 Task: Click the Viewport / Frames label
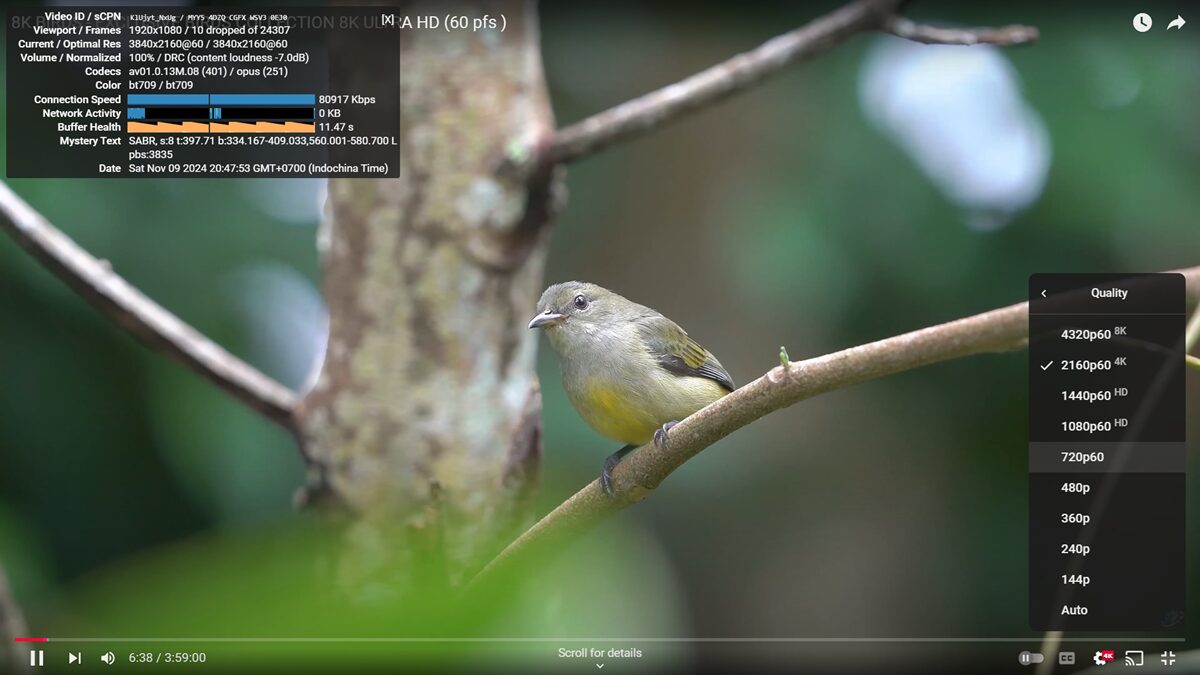tap(77, 30)
